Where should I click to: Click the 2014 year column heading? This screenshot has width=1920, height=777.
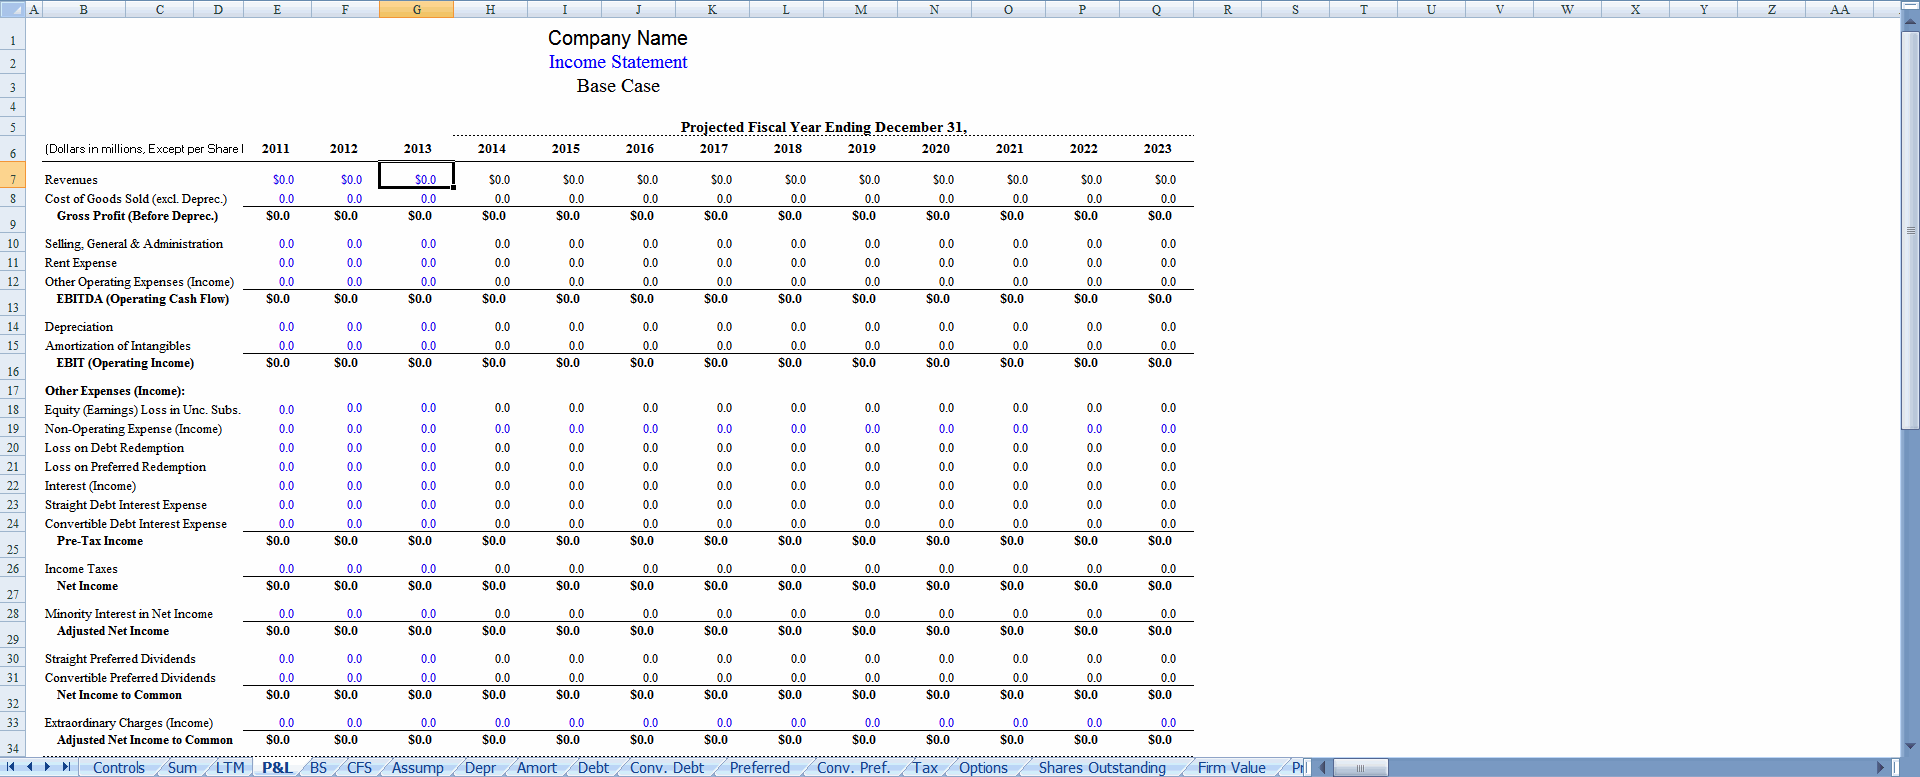click(492, 148)
